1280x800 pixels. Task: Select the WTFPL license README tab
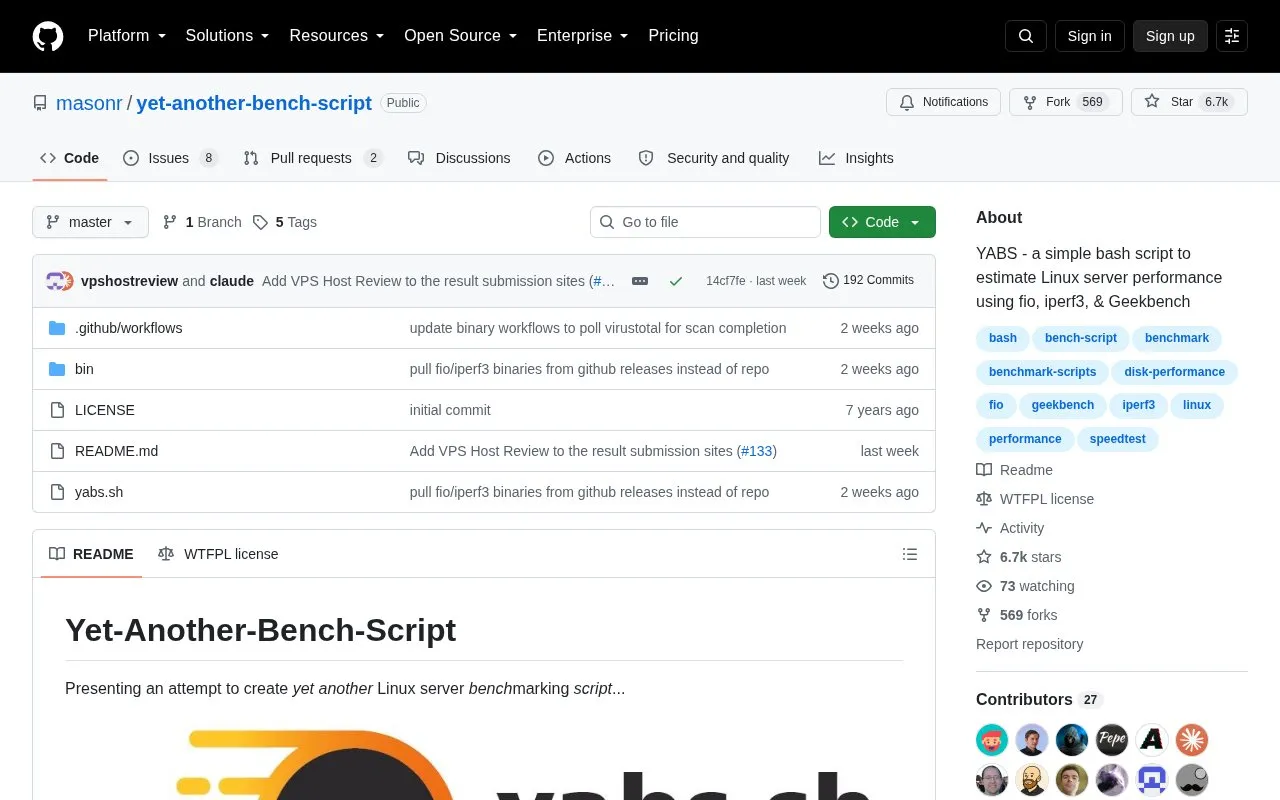coord(218,554)
